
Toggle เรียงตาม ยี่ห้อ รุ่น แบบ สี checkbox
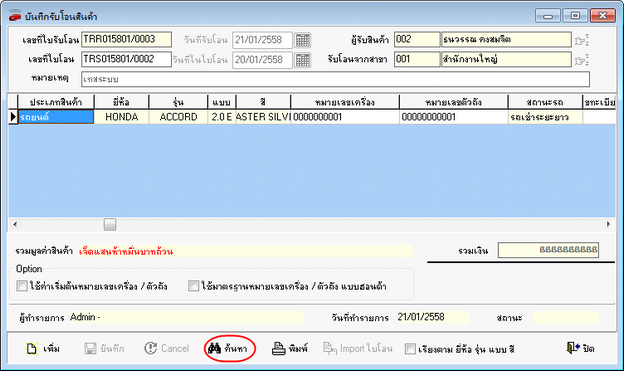click(x=410, y=349)
